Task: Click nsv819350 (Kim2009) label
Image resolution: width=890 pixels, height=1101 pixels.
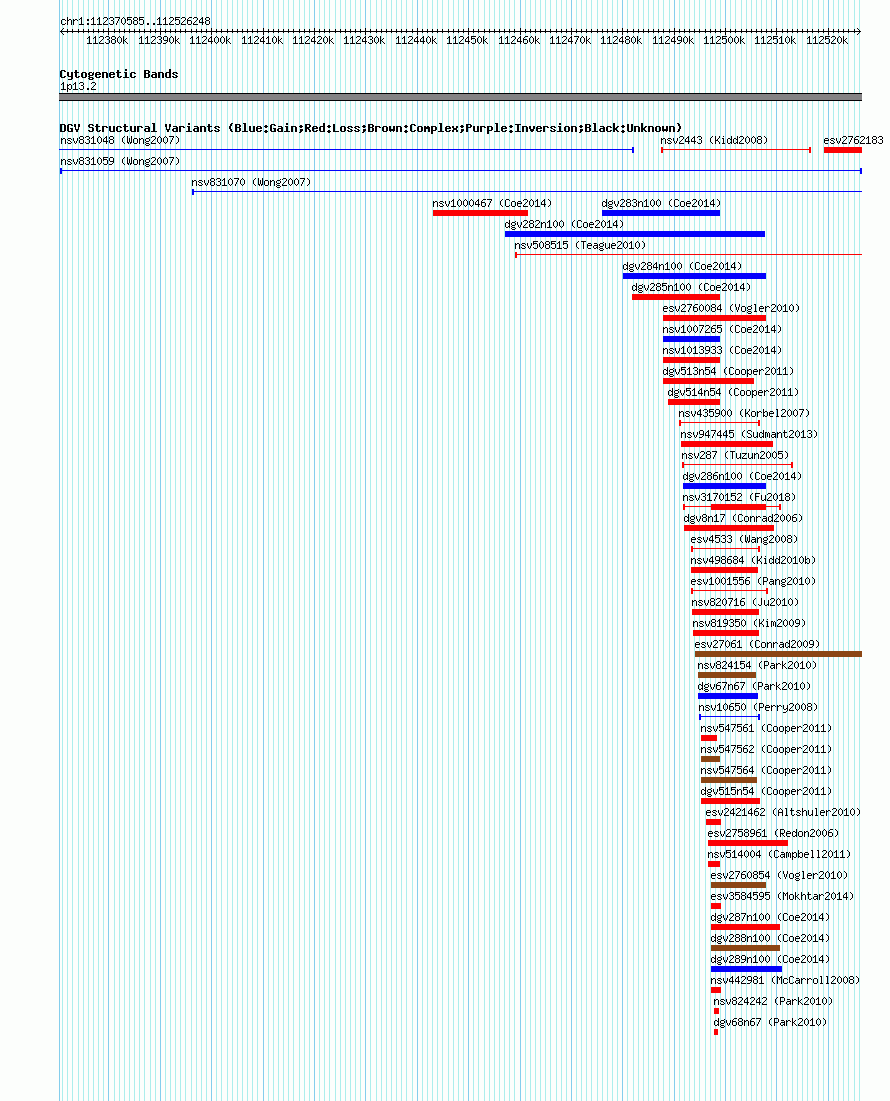Action: pos(749,624)
